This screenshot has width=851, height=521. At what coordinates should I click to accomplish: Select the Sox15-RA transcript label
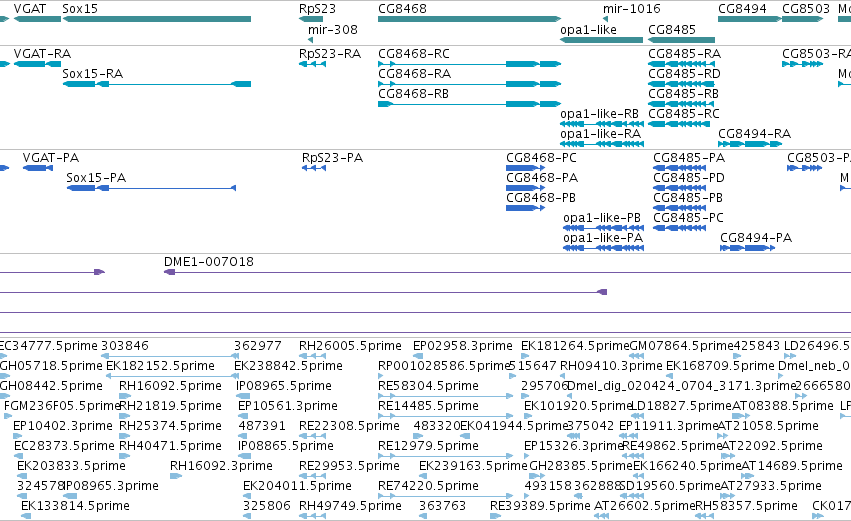pyautogui.click(x=93, y=73)
